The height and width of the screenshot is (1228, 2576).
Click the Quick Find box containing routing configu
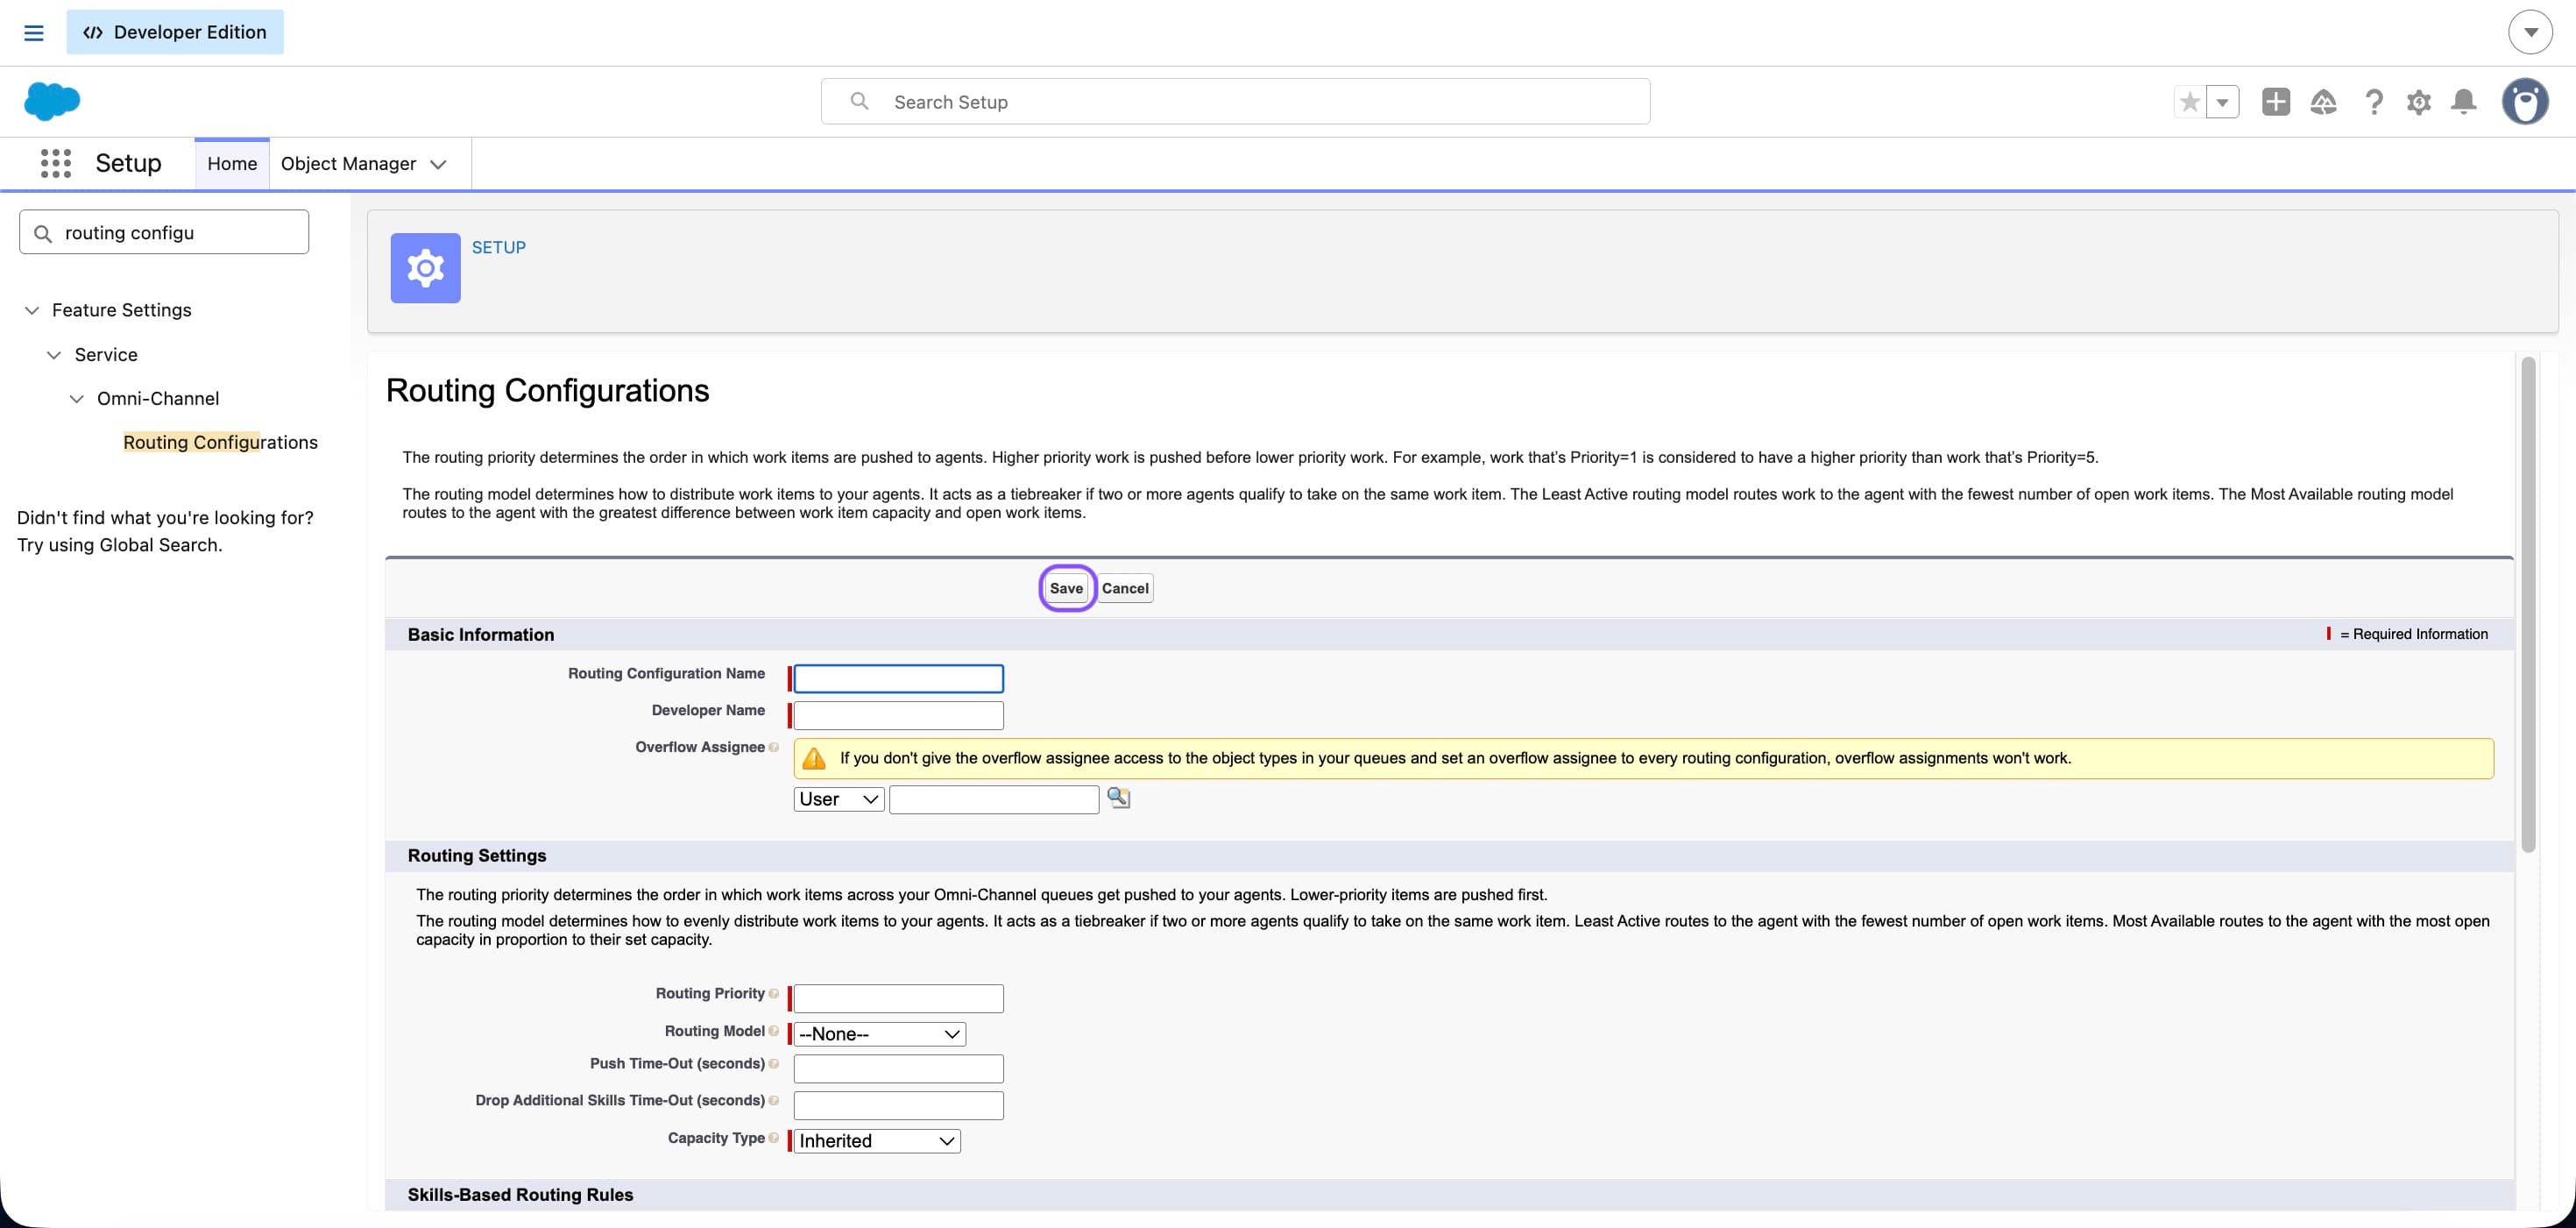coord(164,232)
